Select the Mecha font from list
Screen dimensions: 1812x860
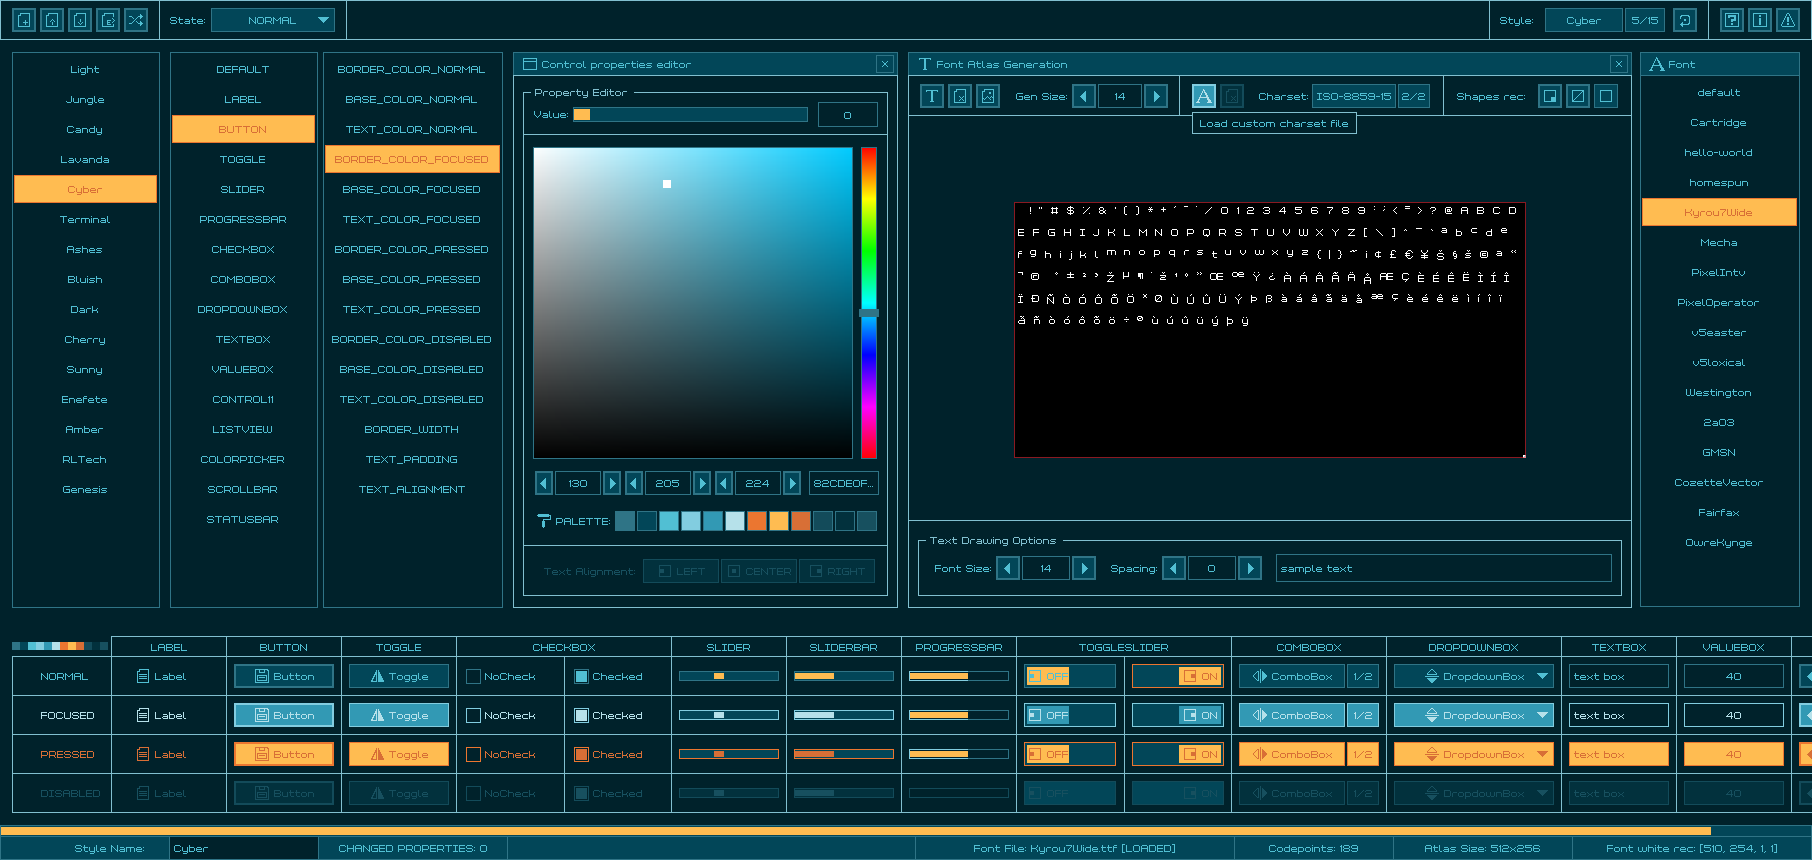(x=1718, y=243)
